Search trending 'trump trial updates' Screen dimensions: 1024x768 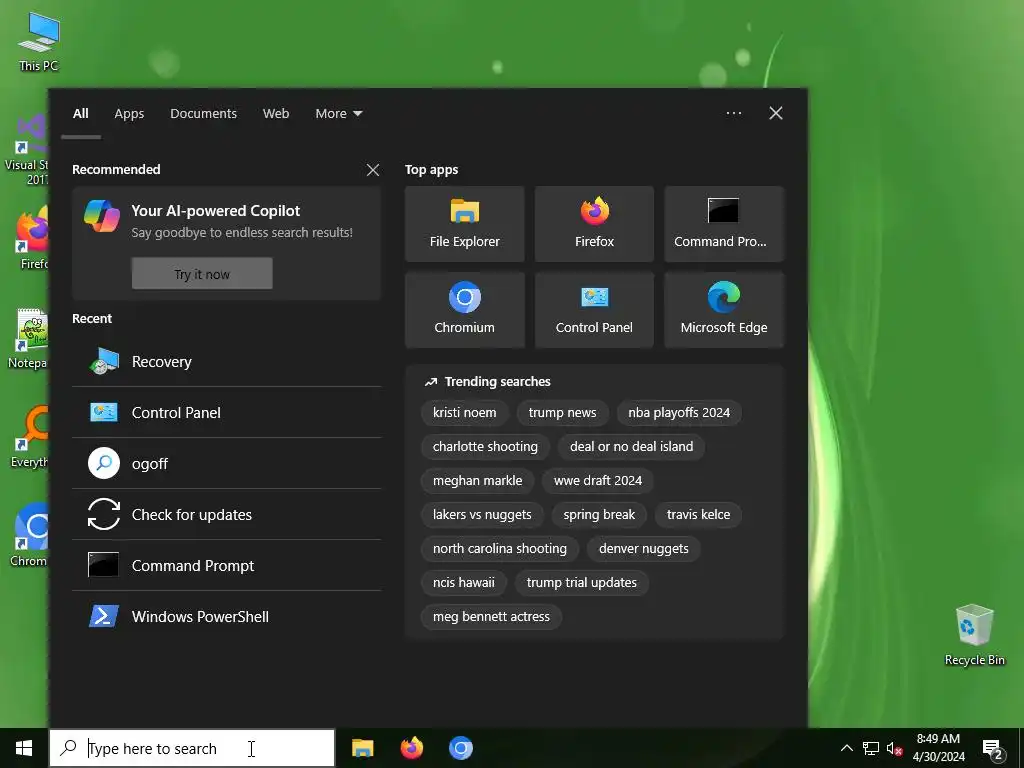point(581,583)
